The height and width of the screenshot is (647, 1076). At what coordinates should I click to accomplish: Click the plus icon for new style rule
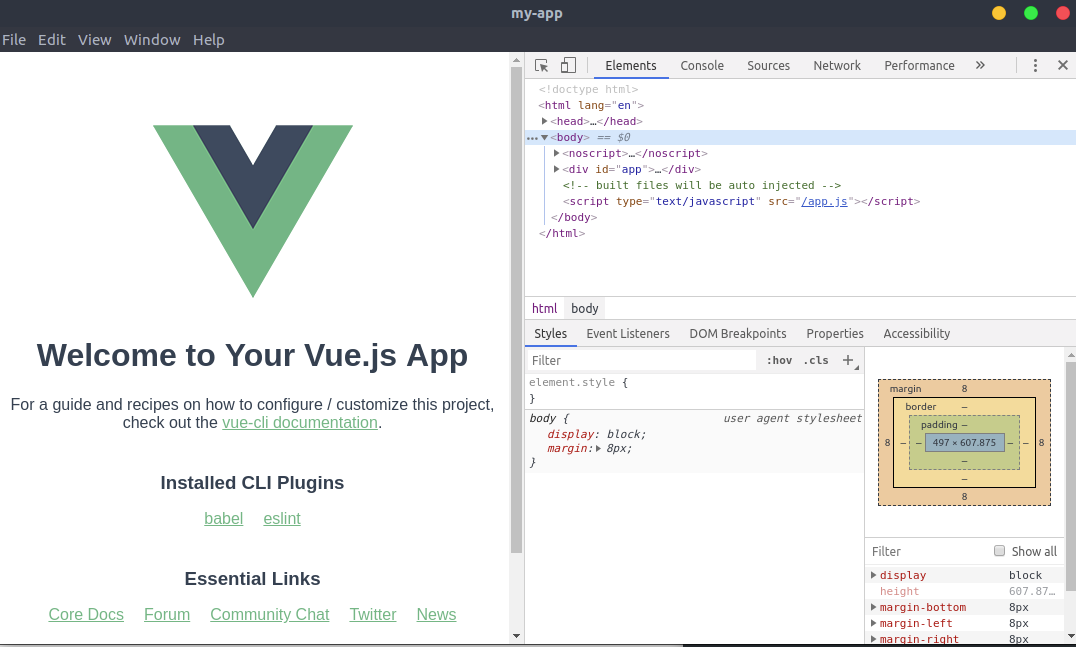point(848,360)
